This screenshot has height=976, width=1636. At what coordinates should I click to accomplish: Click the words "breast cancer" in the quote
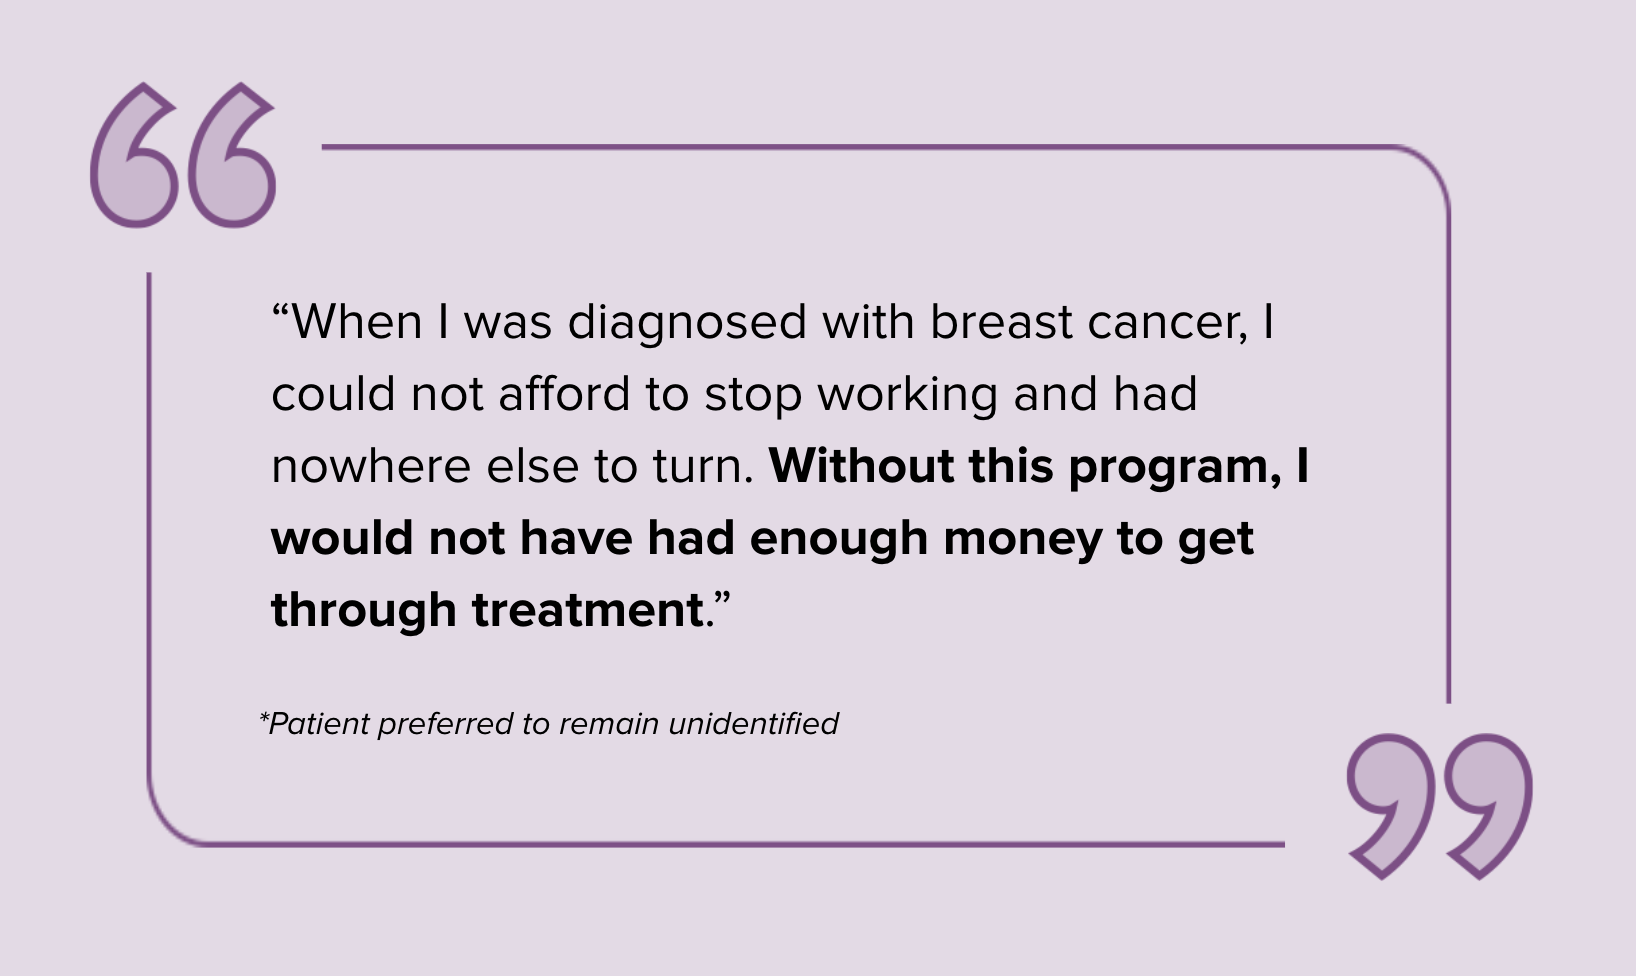[1089, 322]
